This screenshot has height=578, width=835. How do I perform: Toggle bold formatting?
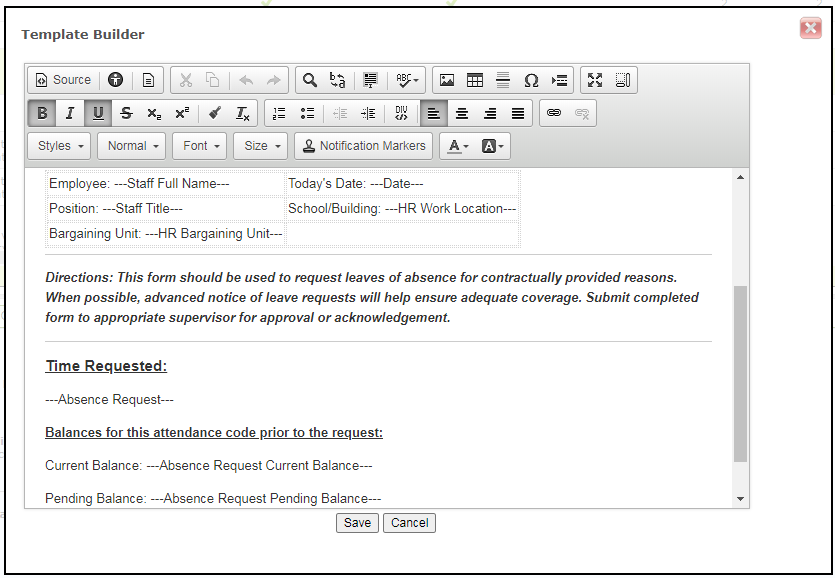pos(41,113)
